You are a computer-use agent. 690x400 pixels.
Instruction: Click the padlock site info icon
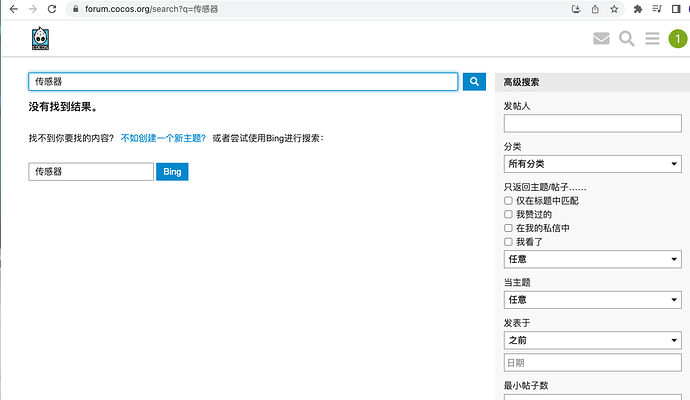[76, 9]
